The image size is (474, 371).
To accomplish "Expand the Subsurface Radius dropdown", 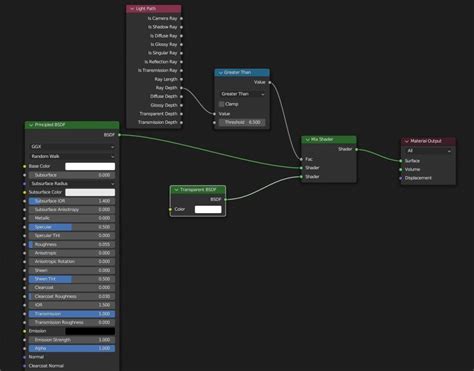I will 72,184.
